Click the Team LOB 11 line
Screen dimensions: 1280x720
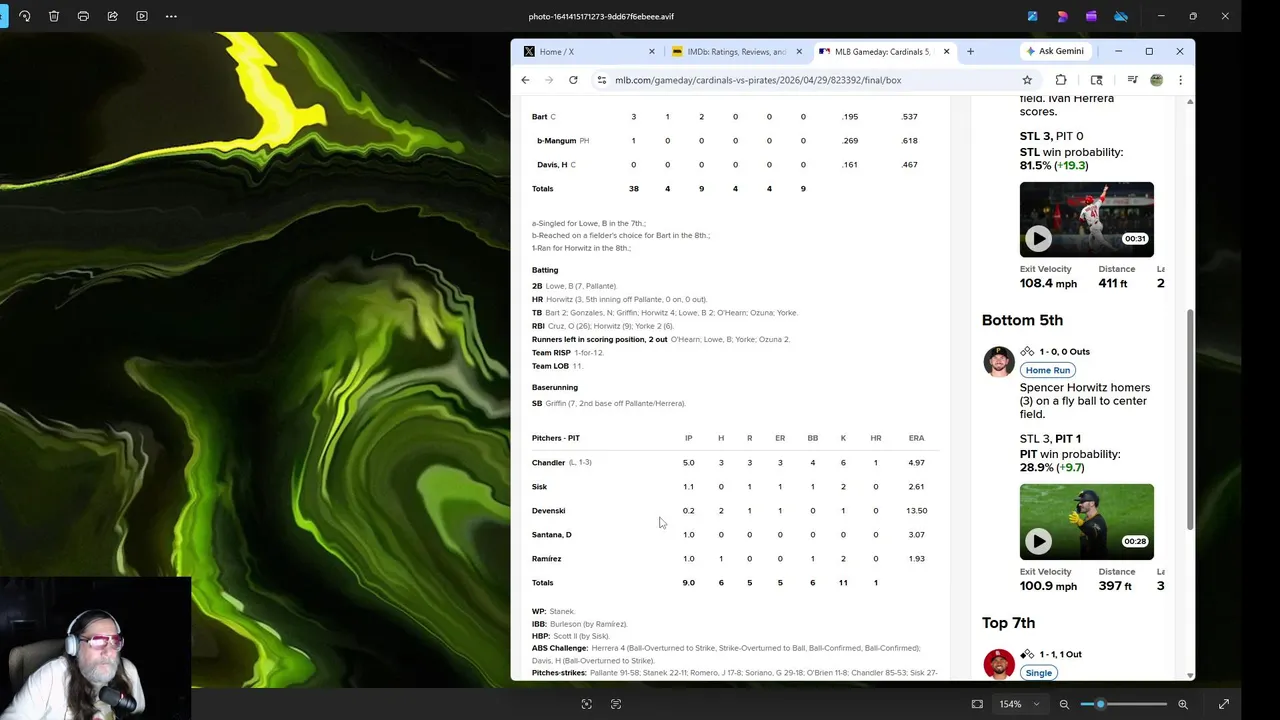[x=557, y=366]
